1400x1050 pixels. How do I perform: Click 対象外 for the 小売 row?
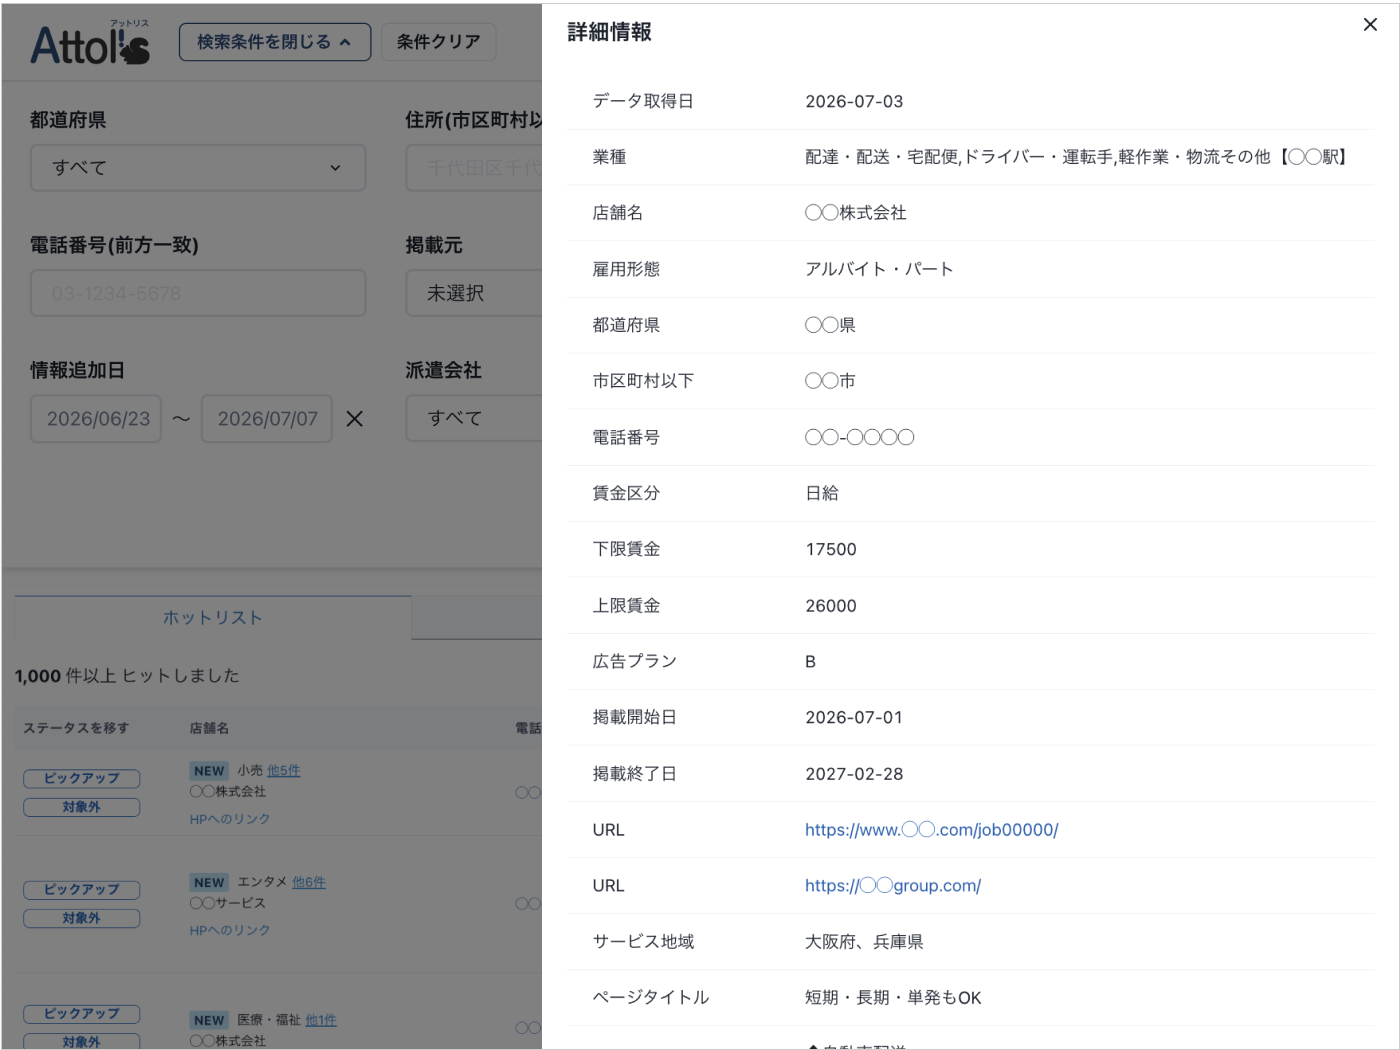pyautogui.click(x=81, y=807)
